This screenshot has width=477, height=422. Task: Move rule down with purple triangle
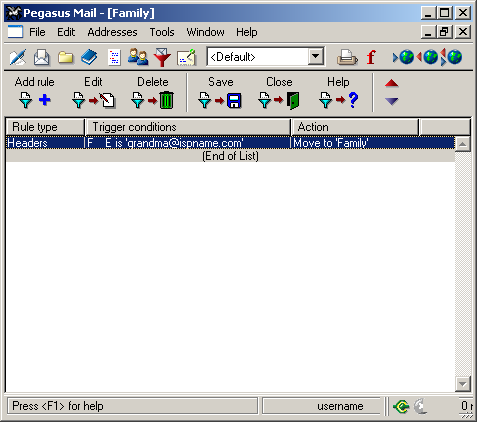pos(392,101)
